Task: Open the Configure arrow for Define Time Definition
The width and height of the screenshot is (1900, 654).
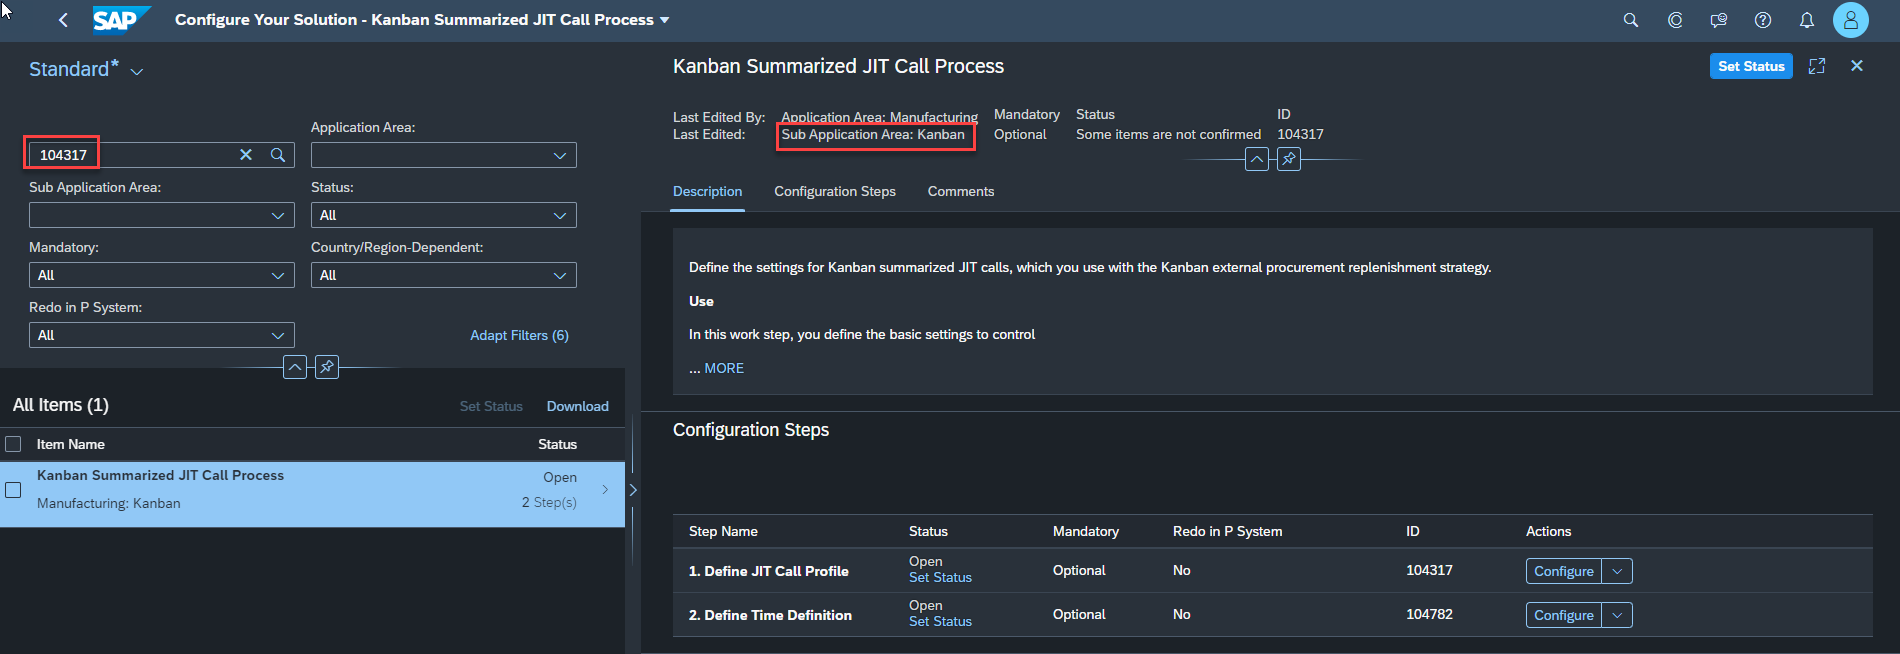Action: (1617, 615)
